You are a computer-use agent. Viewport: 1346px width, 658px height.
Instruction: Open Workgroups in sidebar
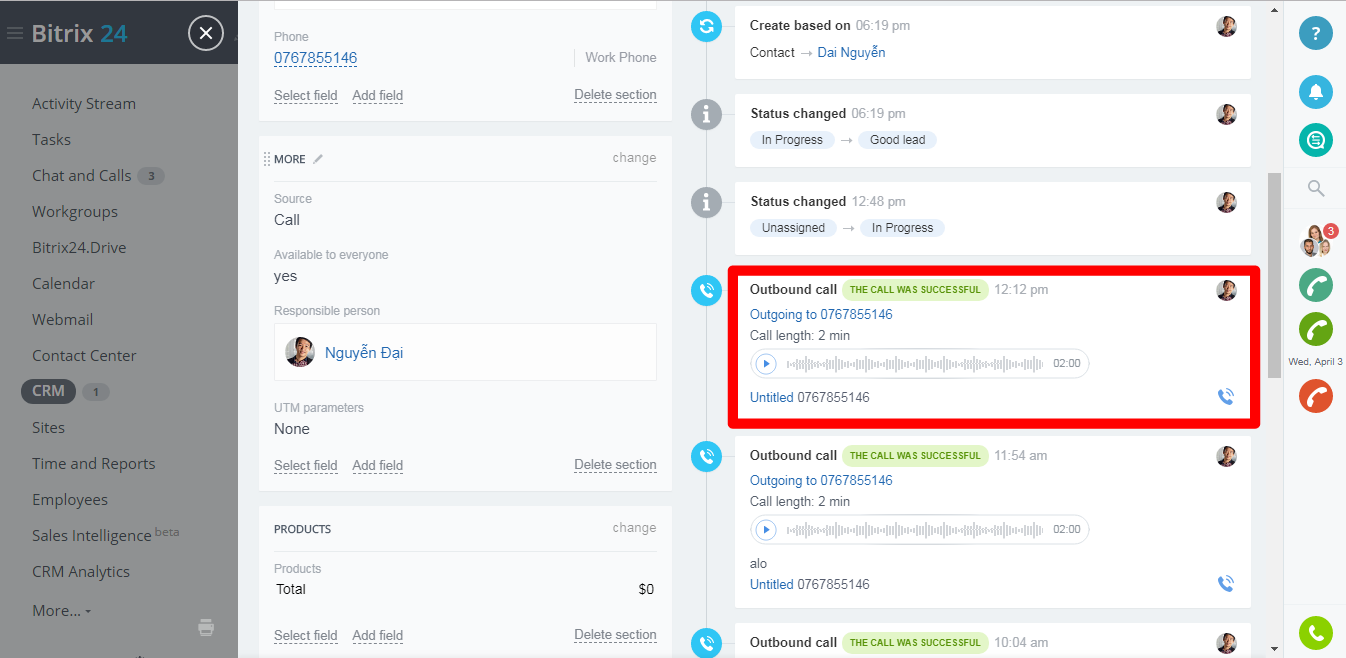(75, 212)
